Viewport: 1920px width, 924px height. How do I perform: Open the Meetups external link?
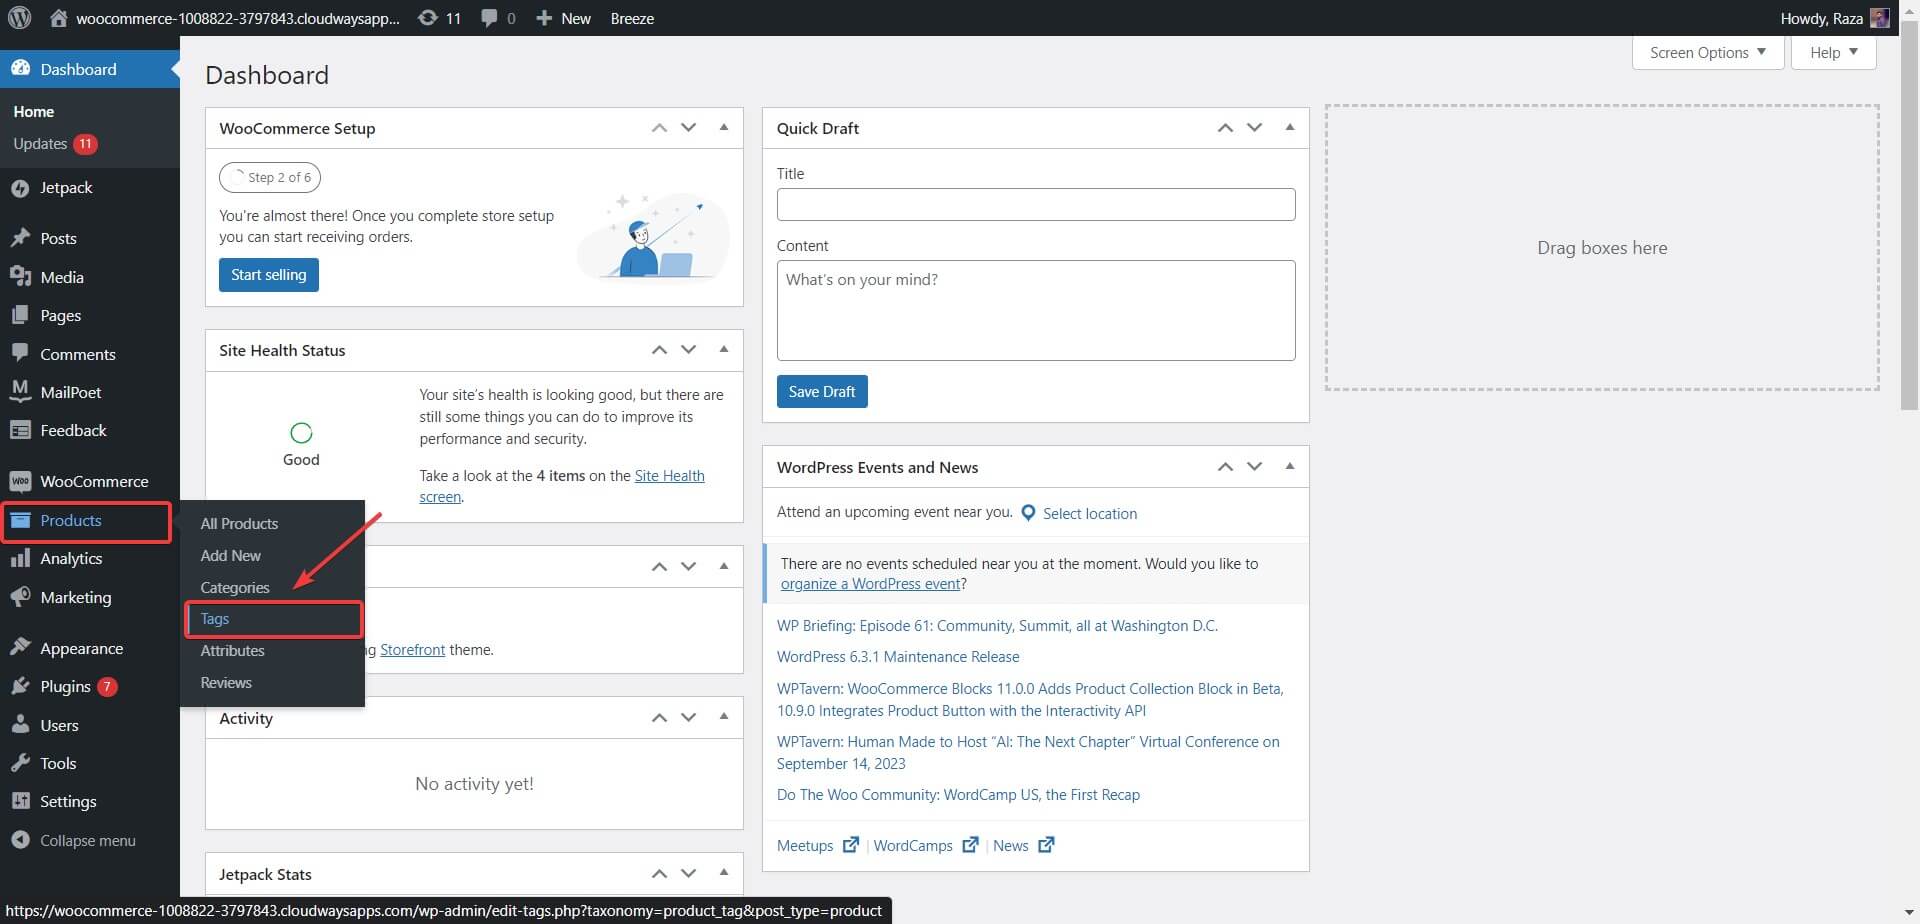[817, 846]
